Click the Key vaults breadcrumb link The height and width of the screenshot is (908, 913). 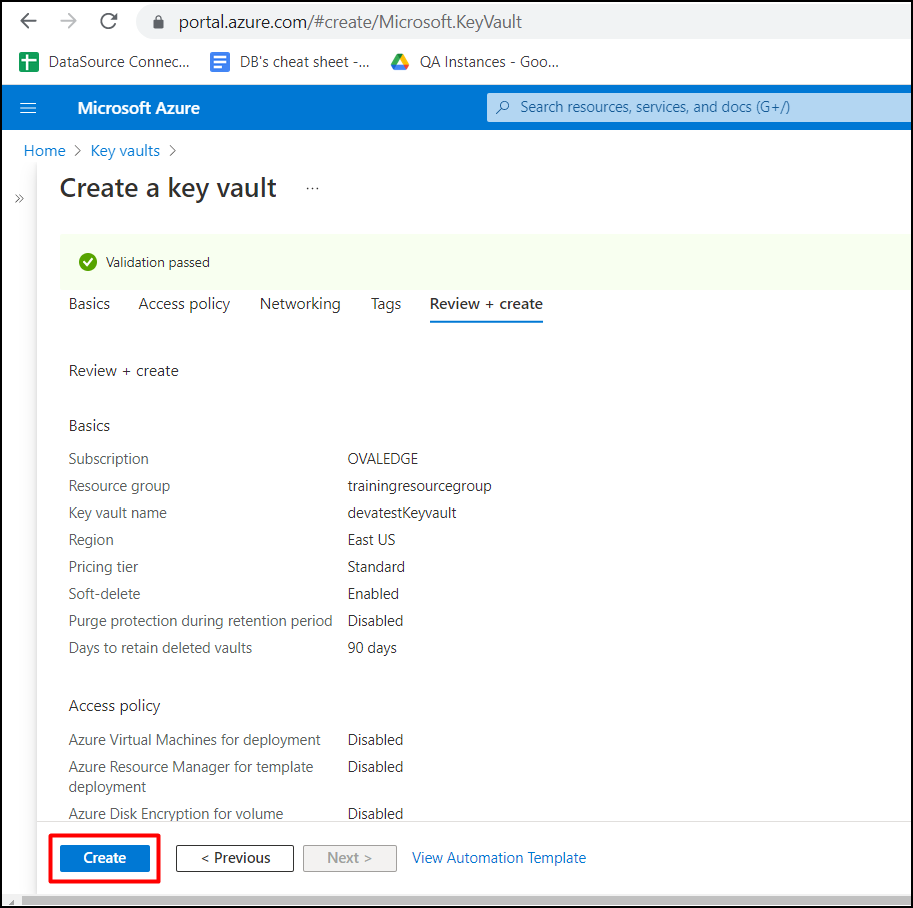pos(125,151)
